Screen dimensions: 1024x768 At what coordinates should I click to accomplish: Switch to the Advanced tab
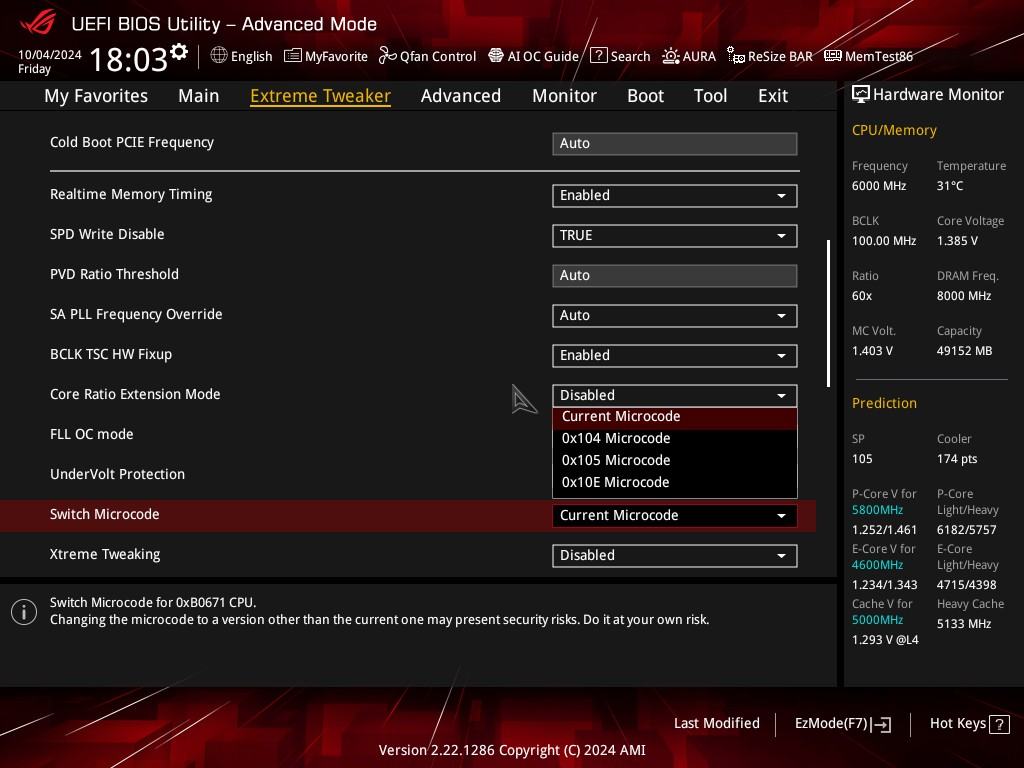[x=461, y=96]
